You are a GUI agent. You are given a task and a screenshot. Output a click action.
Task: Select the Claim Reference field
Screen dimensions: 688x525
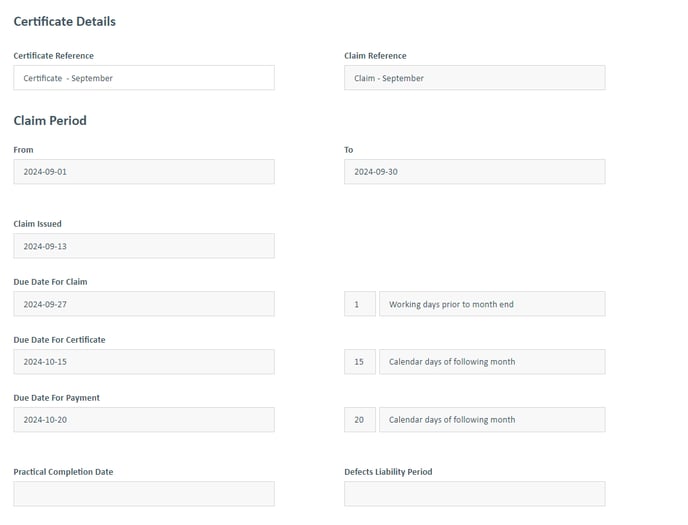point(475,78)
